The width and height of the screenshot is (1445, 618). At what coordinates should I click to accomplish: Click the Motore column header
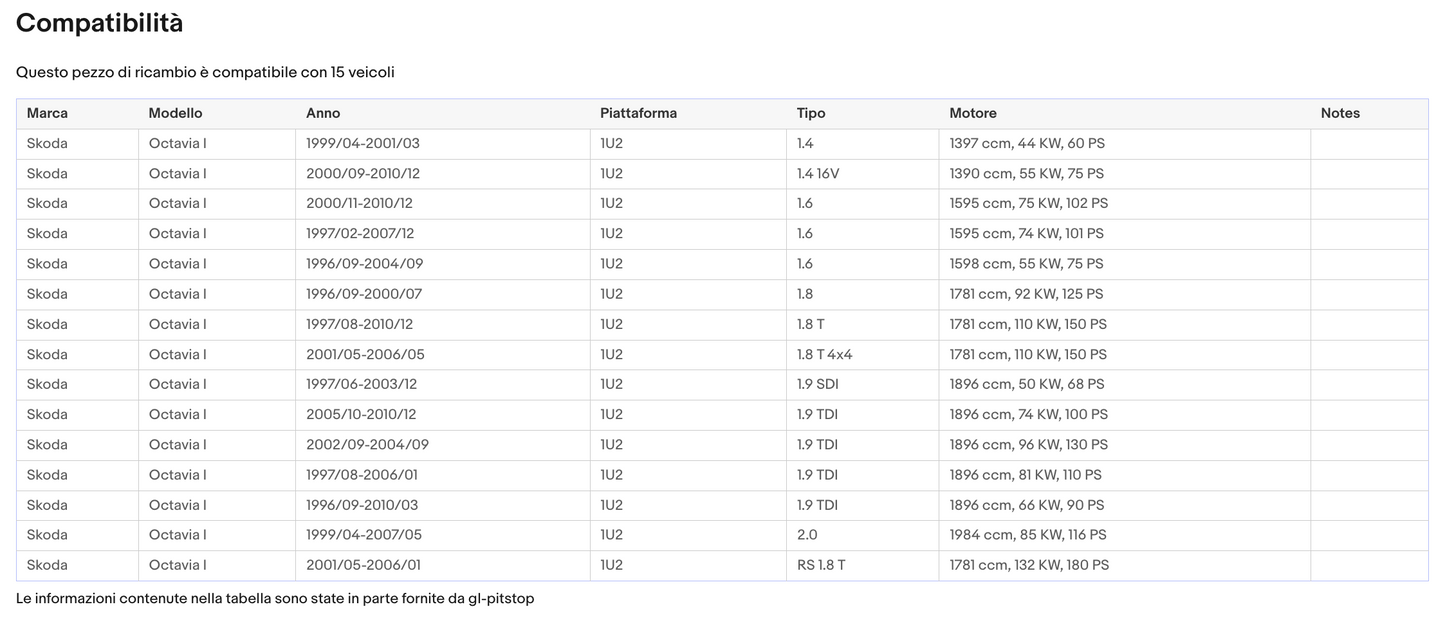coord(973,113)
